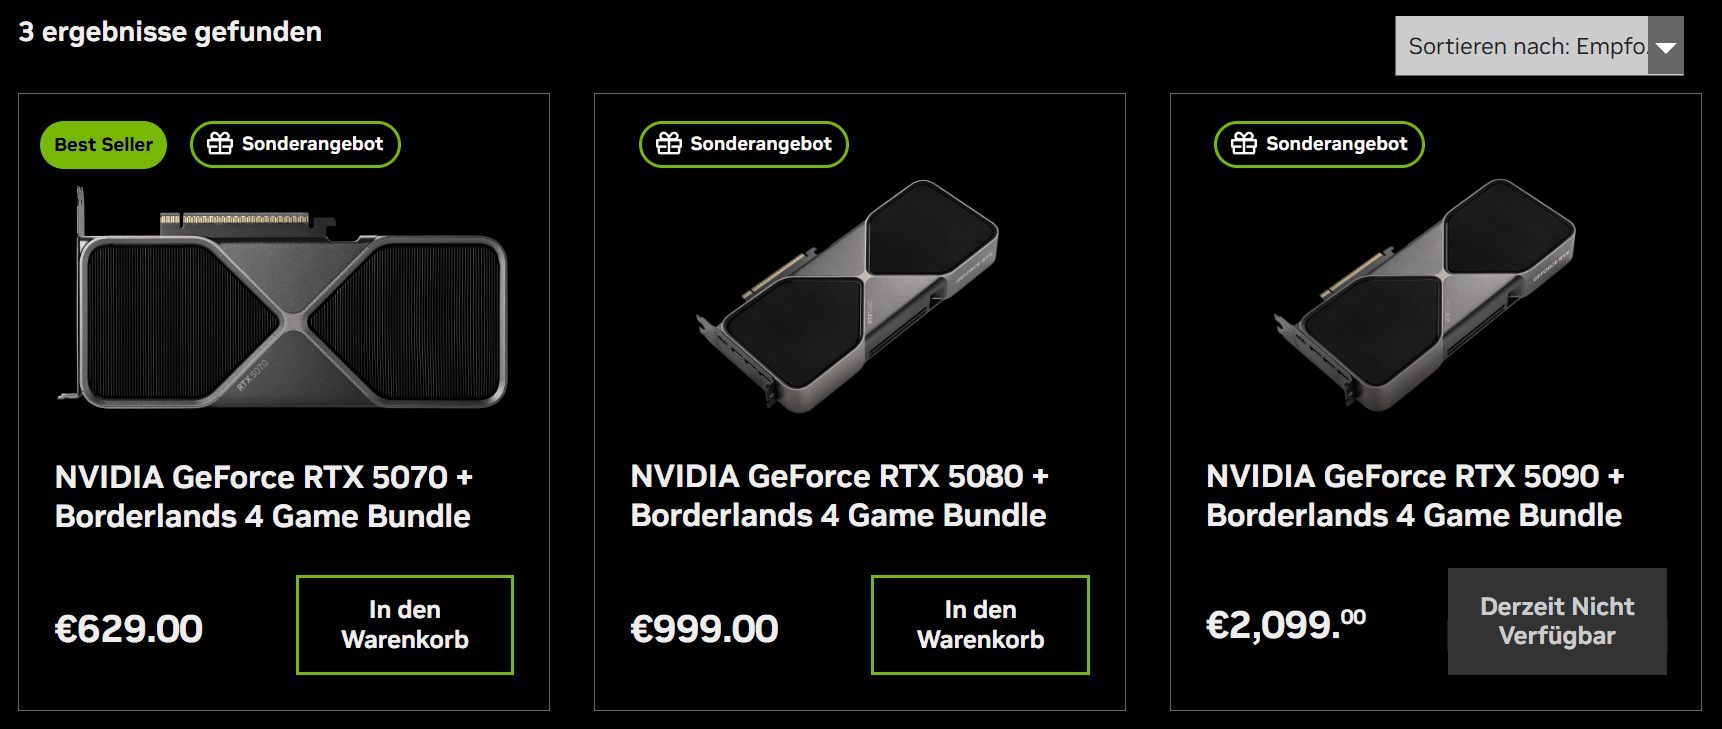Open the RTX 5080 graphics card image

850,295
